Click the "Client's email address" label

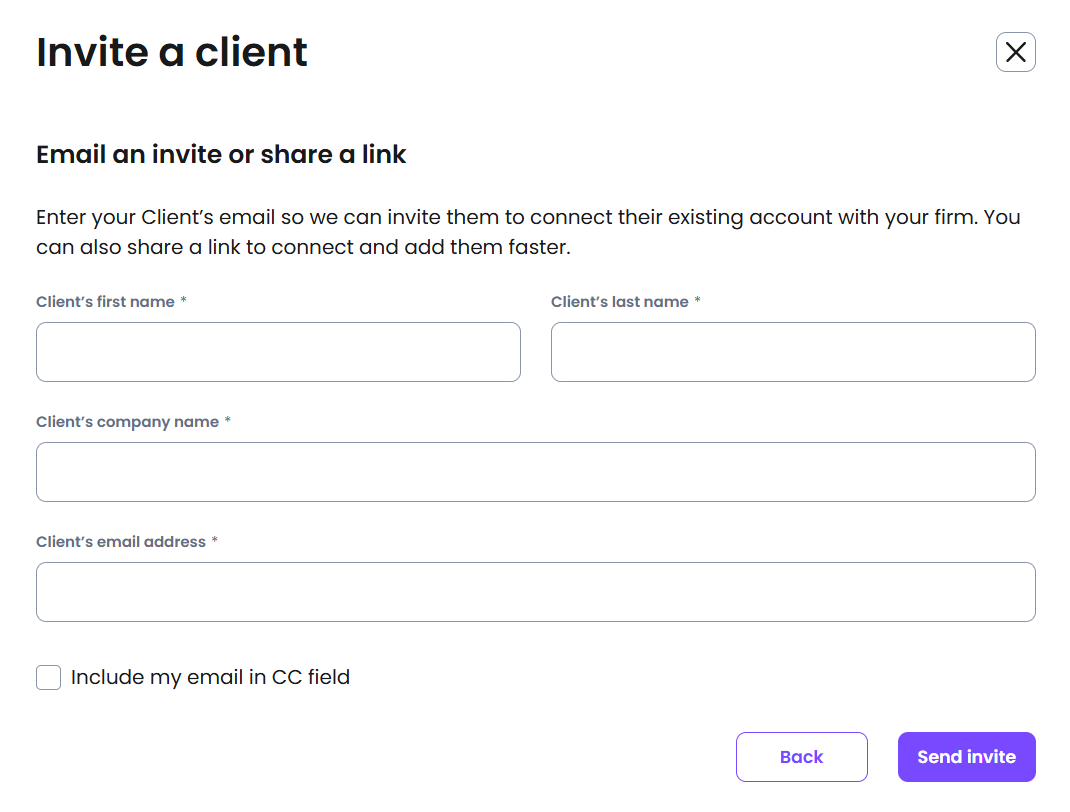click(x=120, y=542)
